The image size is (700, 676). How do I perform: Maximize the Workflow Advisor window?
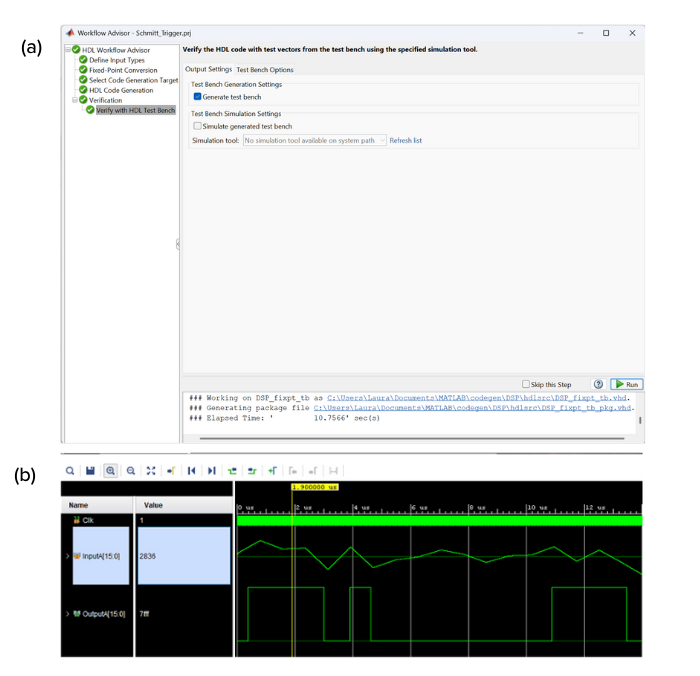606,33
